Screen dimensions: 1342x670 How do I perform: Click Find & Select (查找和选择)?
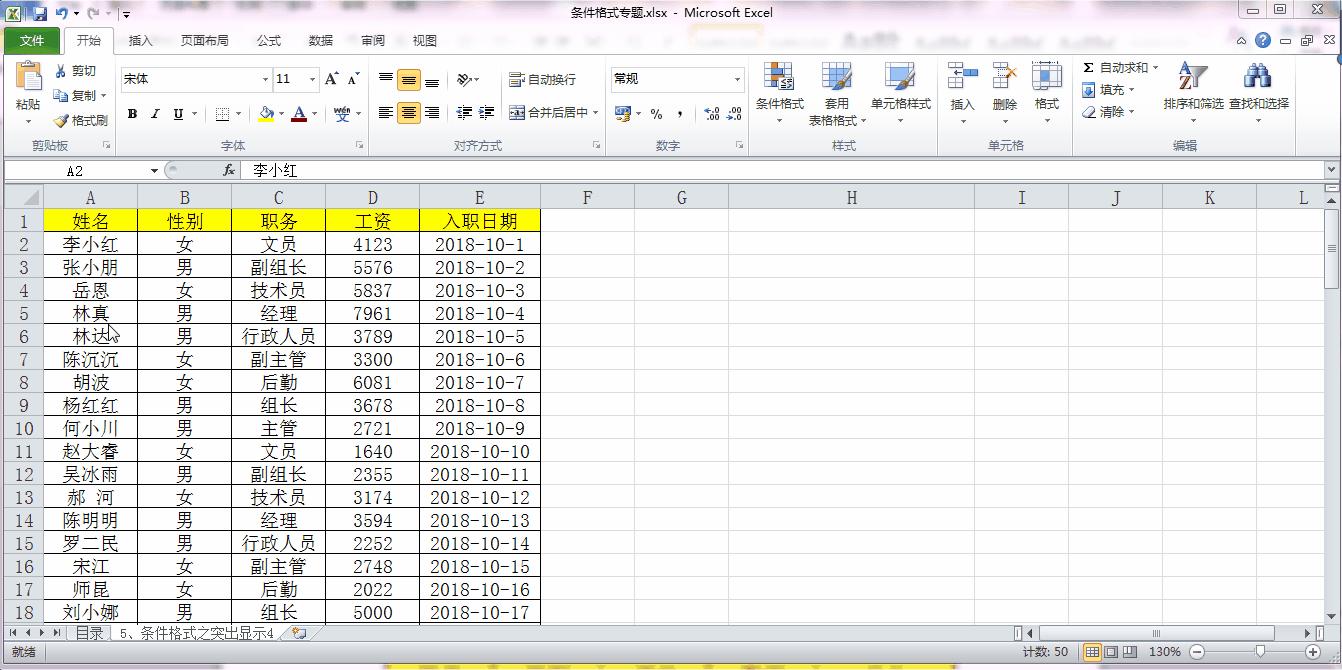click(x=1258, y=95)
